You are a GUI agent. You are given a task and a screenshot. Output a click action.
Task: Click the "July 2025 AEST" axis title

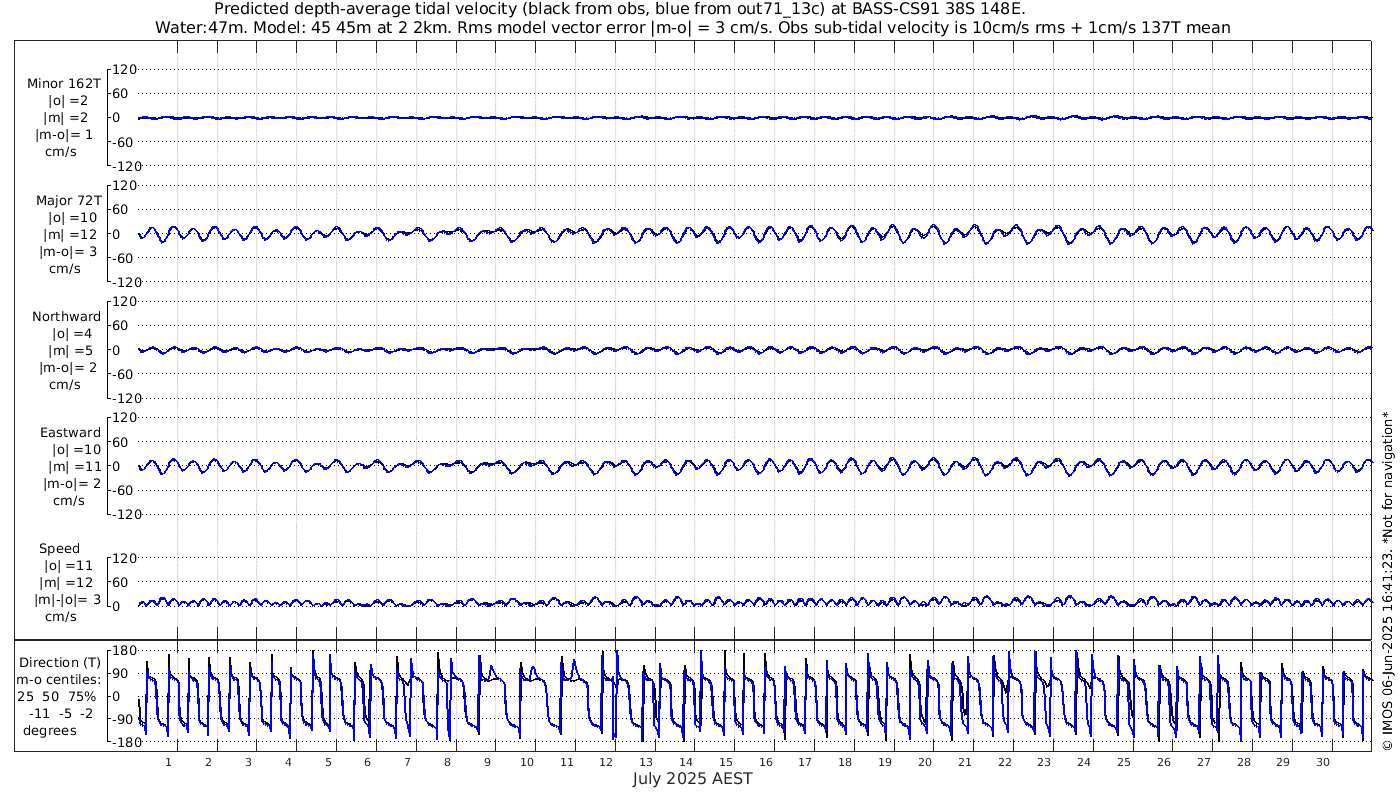tap(692, 778)
